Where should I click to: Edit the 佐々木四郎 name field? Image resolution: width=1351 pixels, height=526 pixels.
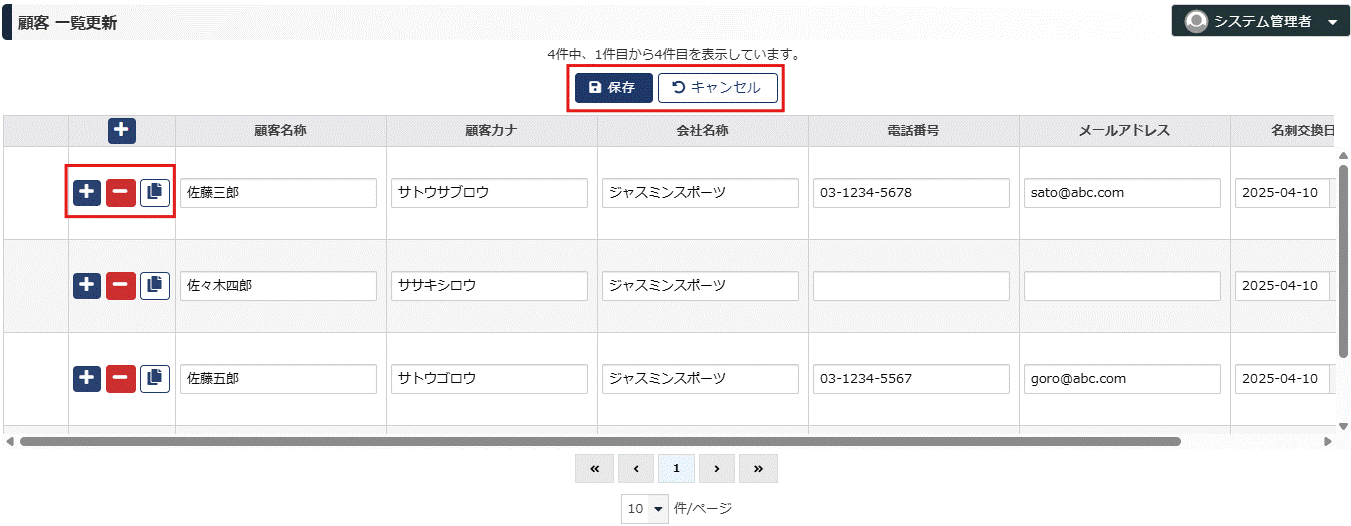[x=278, y=286]
